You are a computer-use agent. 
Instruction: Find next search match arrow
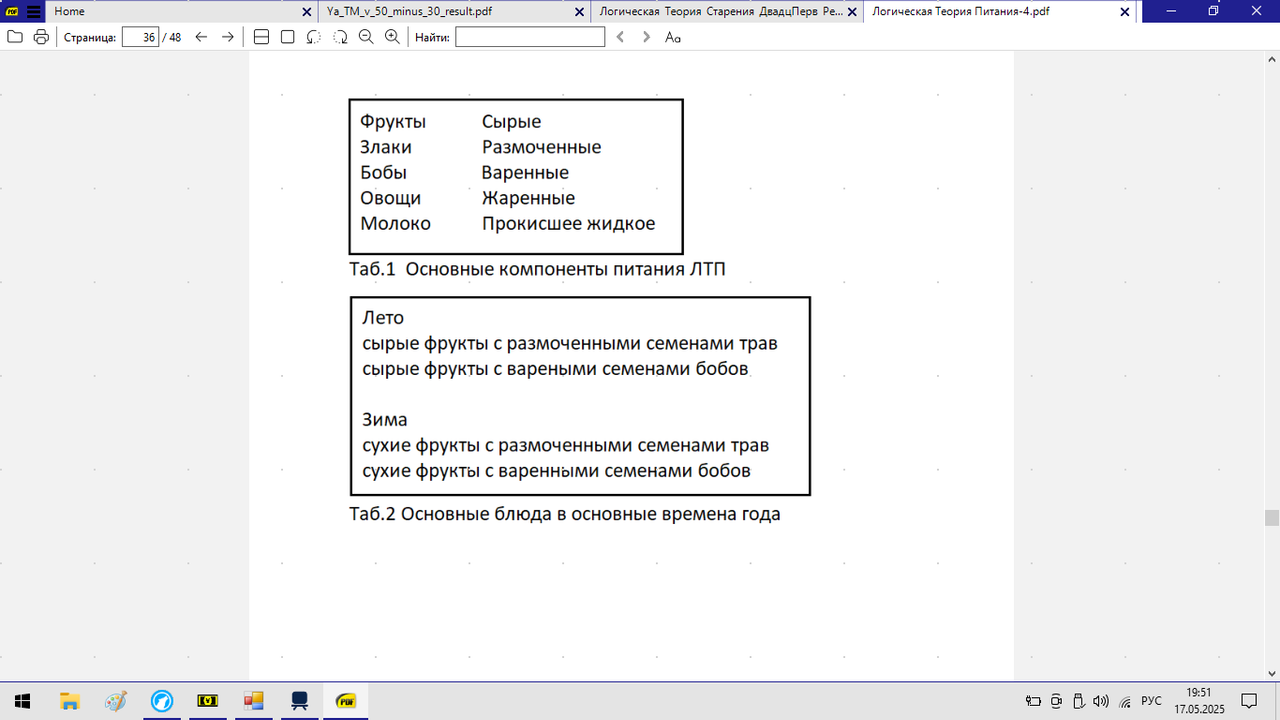pos(646,37)
